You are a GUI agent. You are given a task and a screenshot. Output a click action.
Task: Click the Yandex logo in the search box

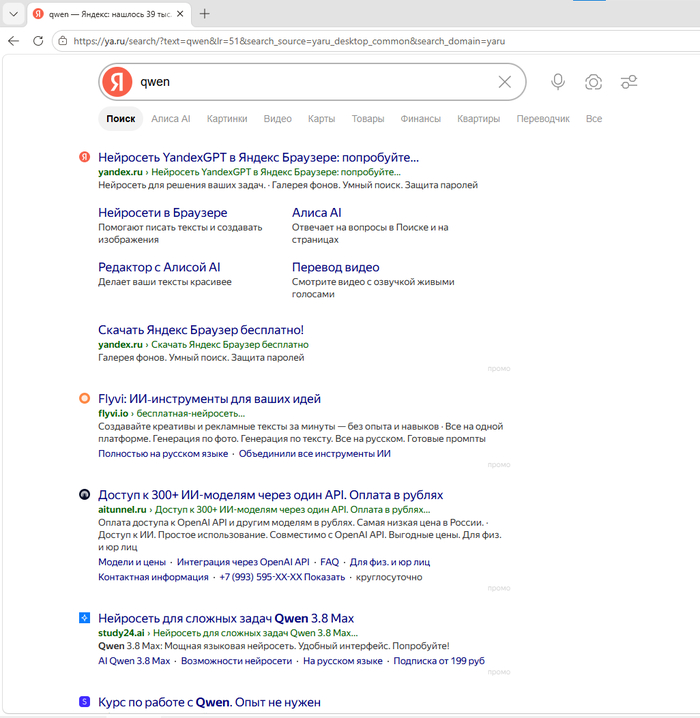pyautogui.click(x=117, y=82)
